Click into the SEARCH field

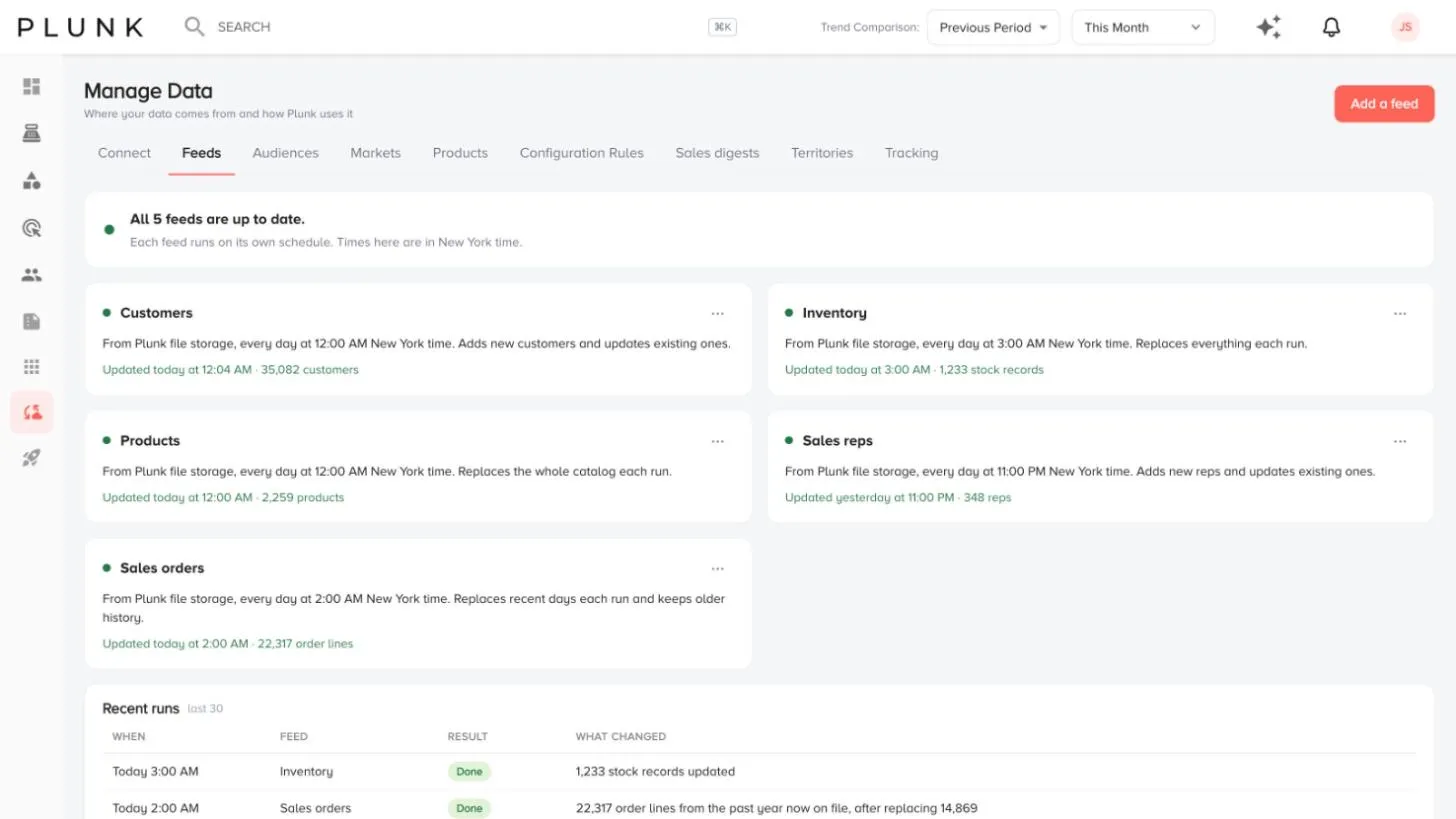tap(244, 27)
